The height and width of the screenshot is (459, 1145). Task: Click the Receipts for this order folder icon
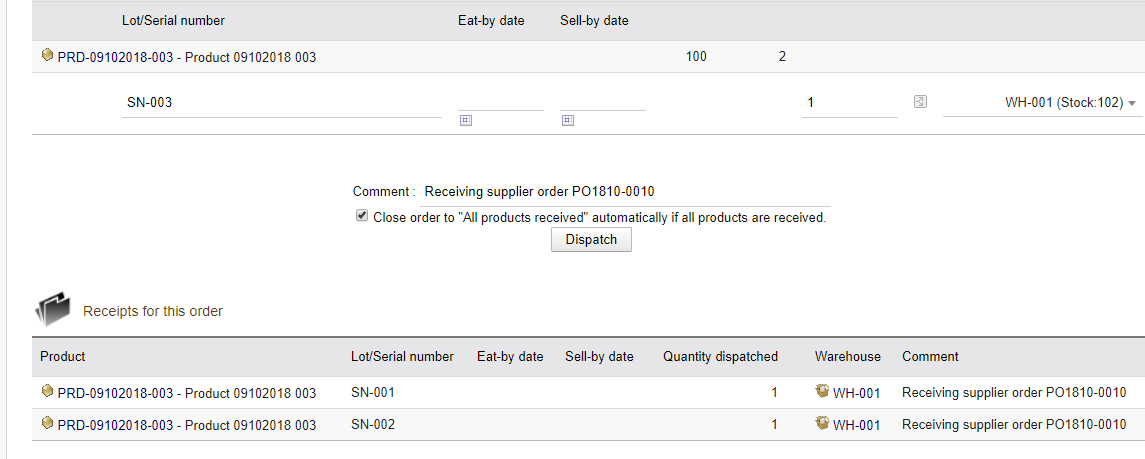click(53, 309)
